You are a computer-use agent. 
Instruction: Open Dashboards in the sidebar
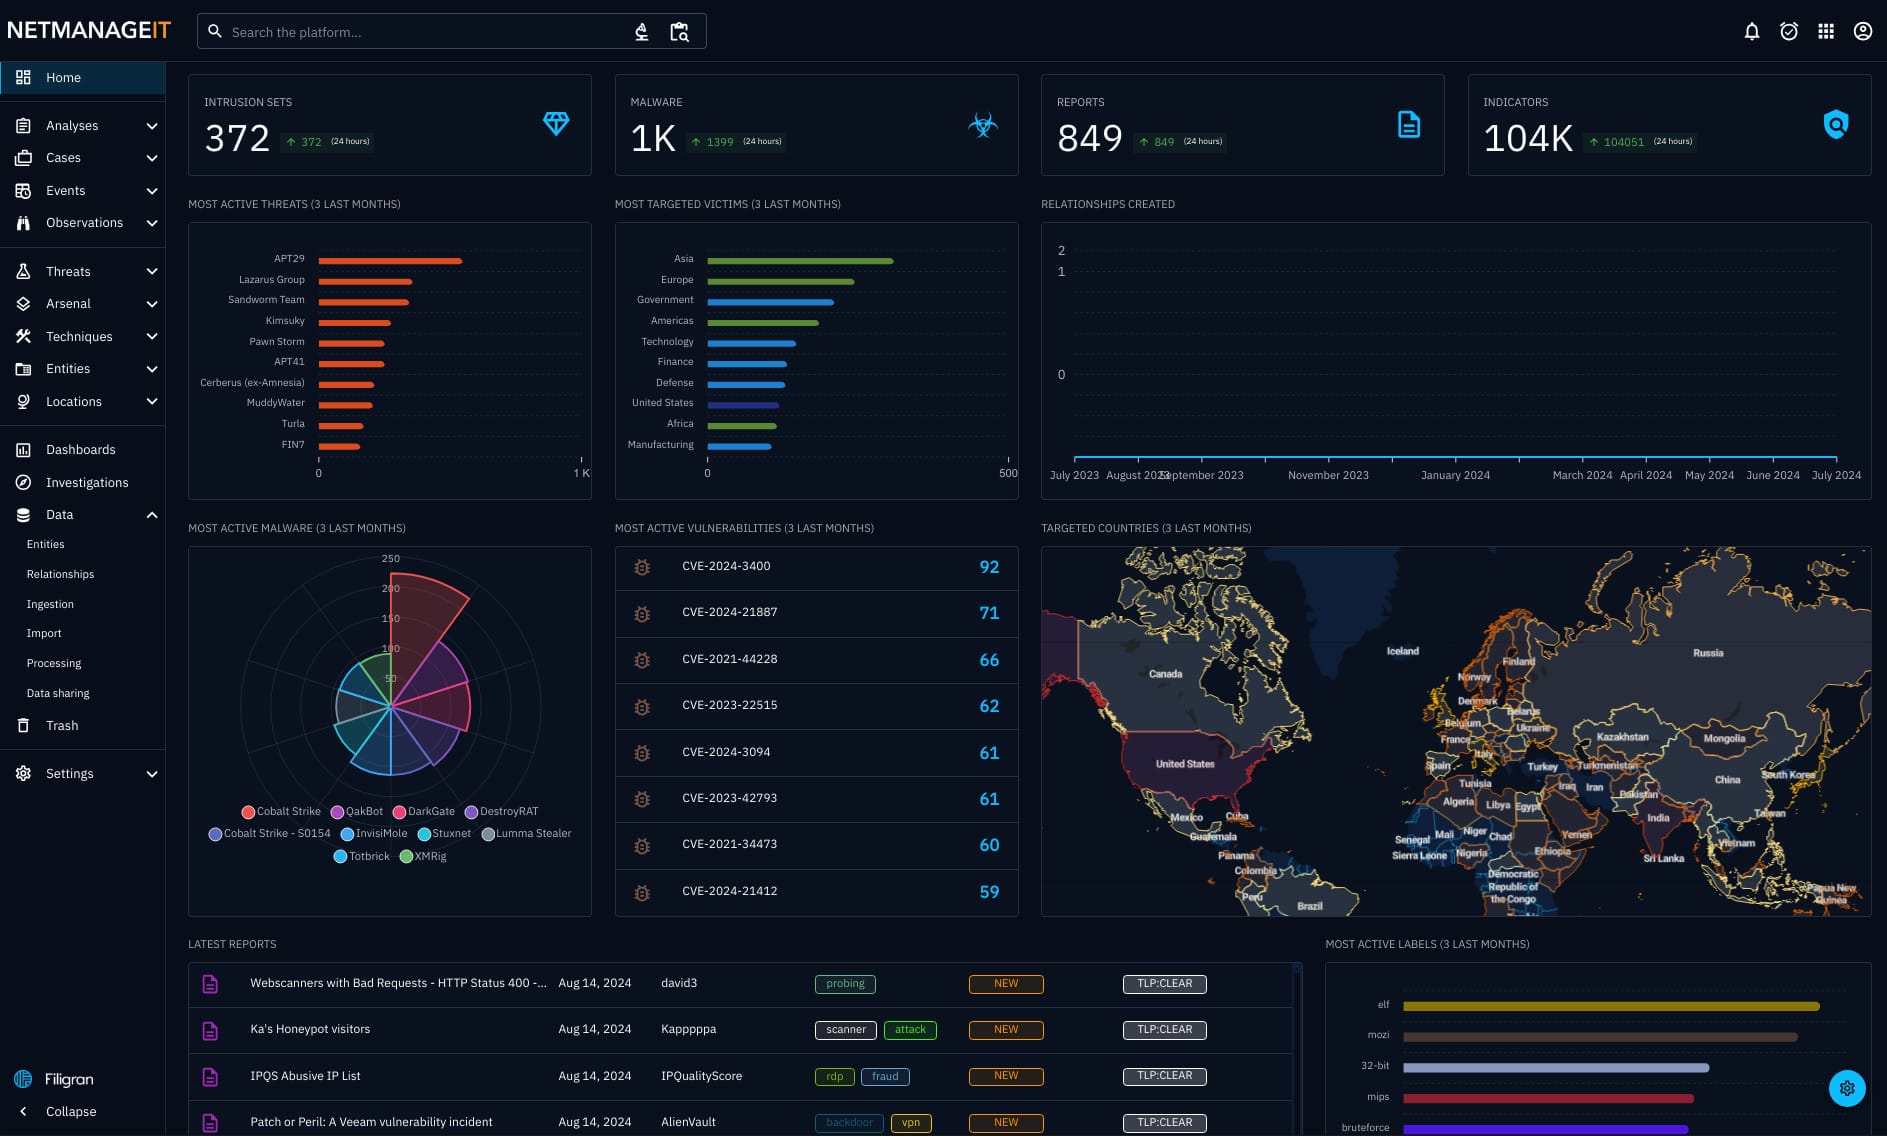pyautogui.click(x=80, y=450)
